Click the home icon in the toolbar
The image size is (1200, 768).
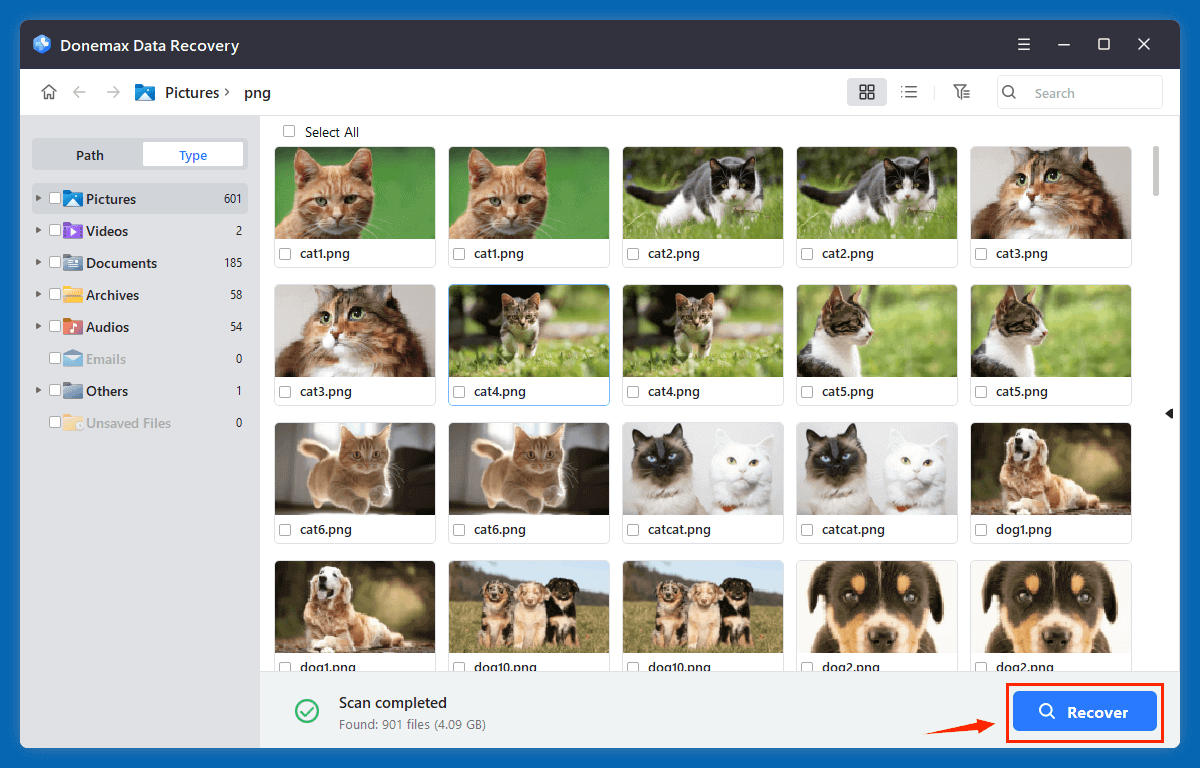48,91
